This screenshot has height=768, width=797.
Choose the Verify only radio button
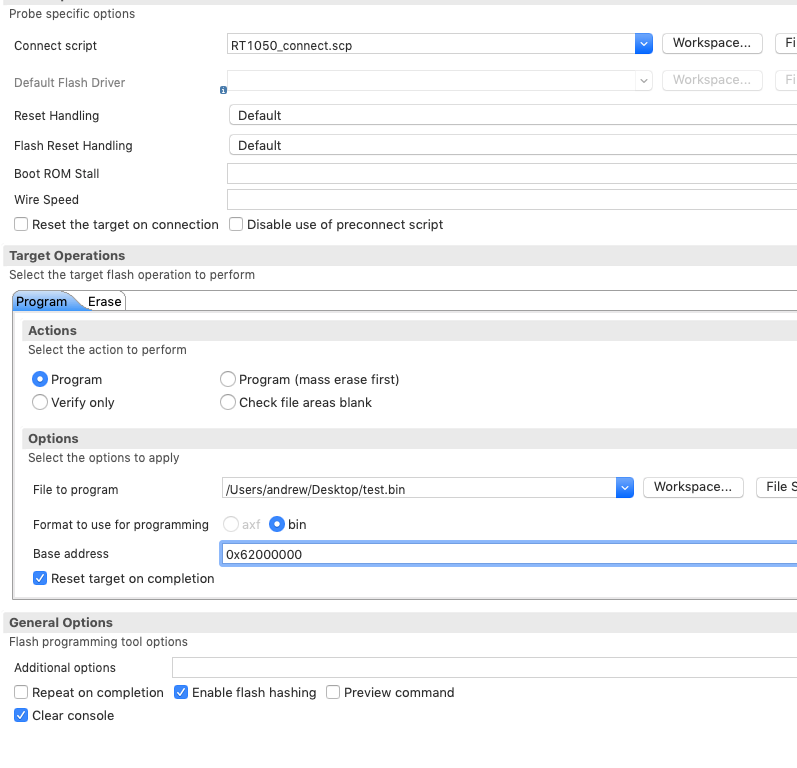(x=40, y=402)
